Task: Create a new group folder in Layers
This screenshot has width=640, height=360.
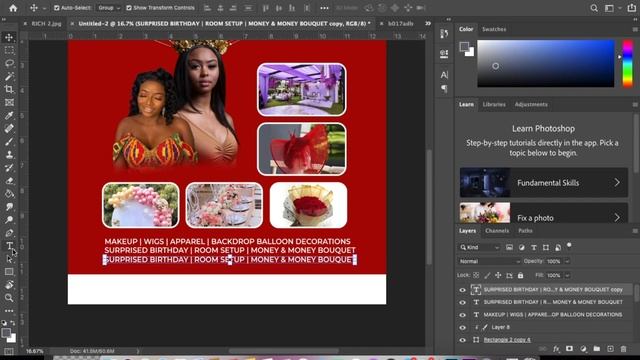Action: (597, 349)
